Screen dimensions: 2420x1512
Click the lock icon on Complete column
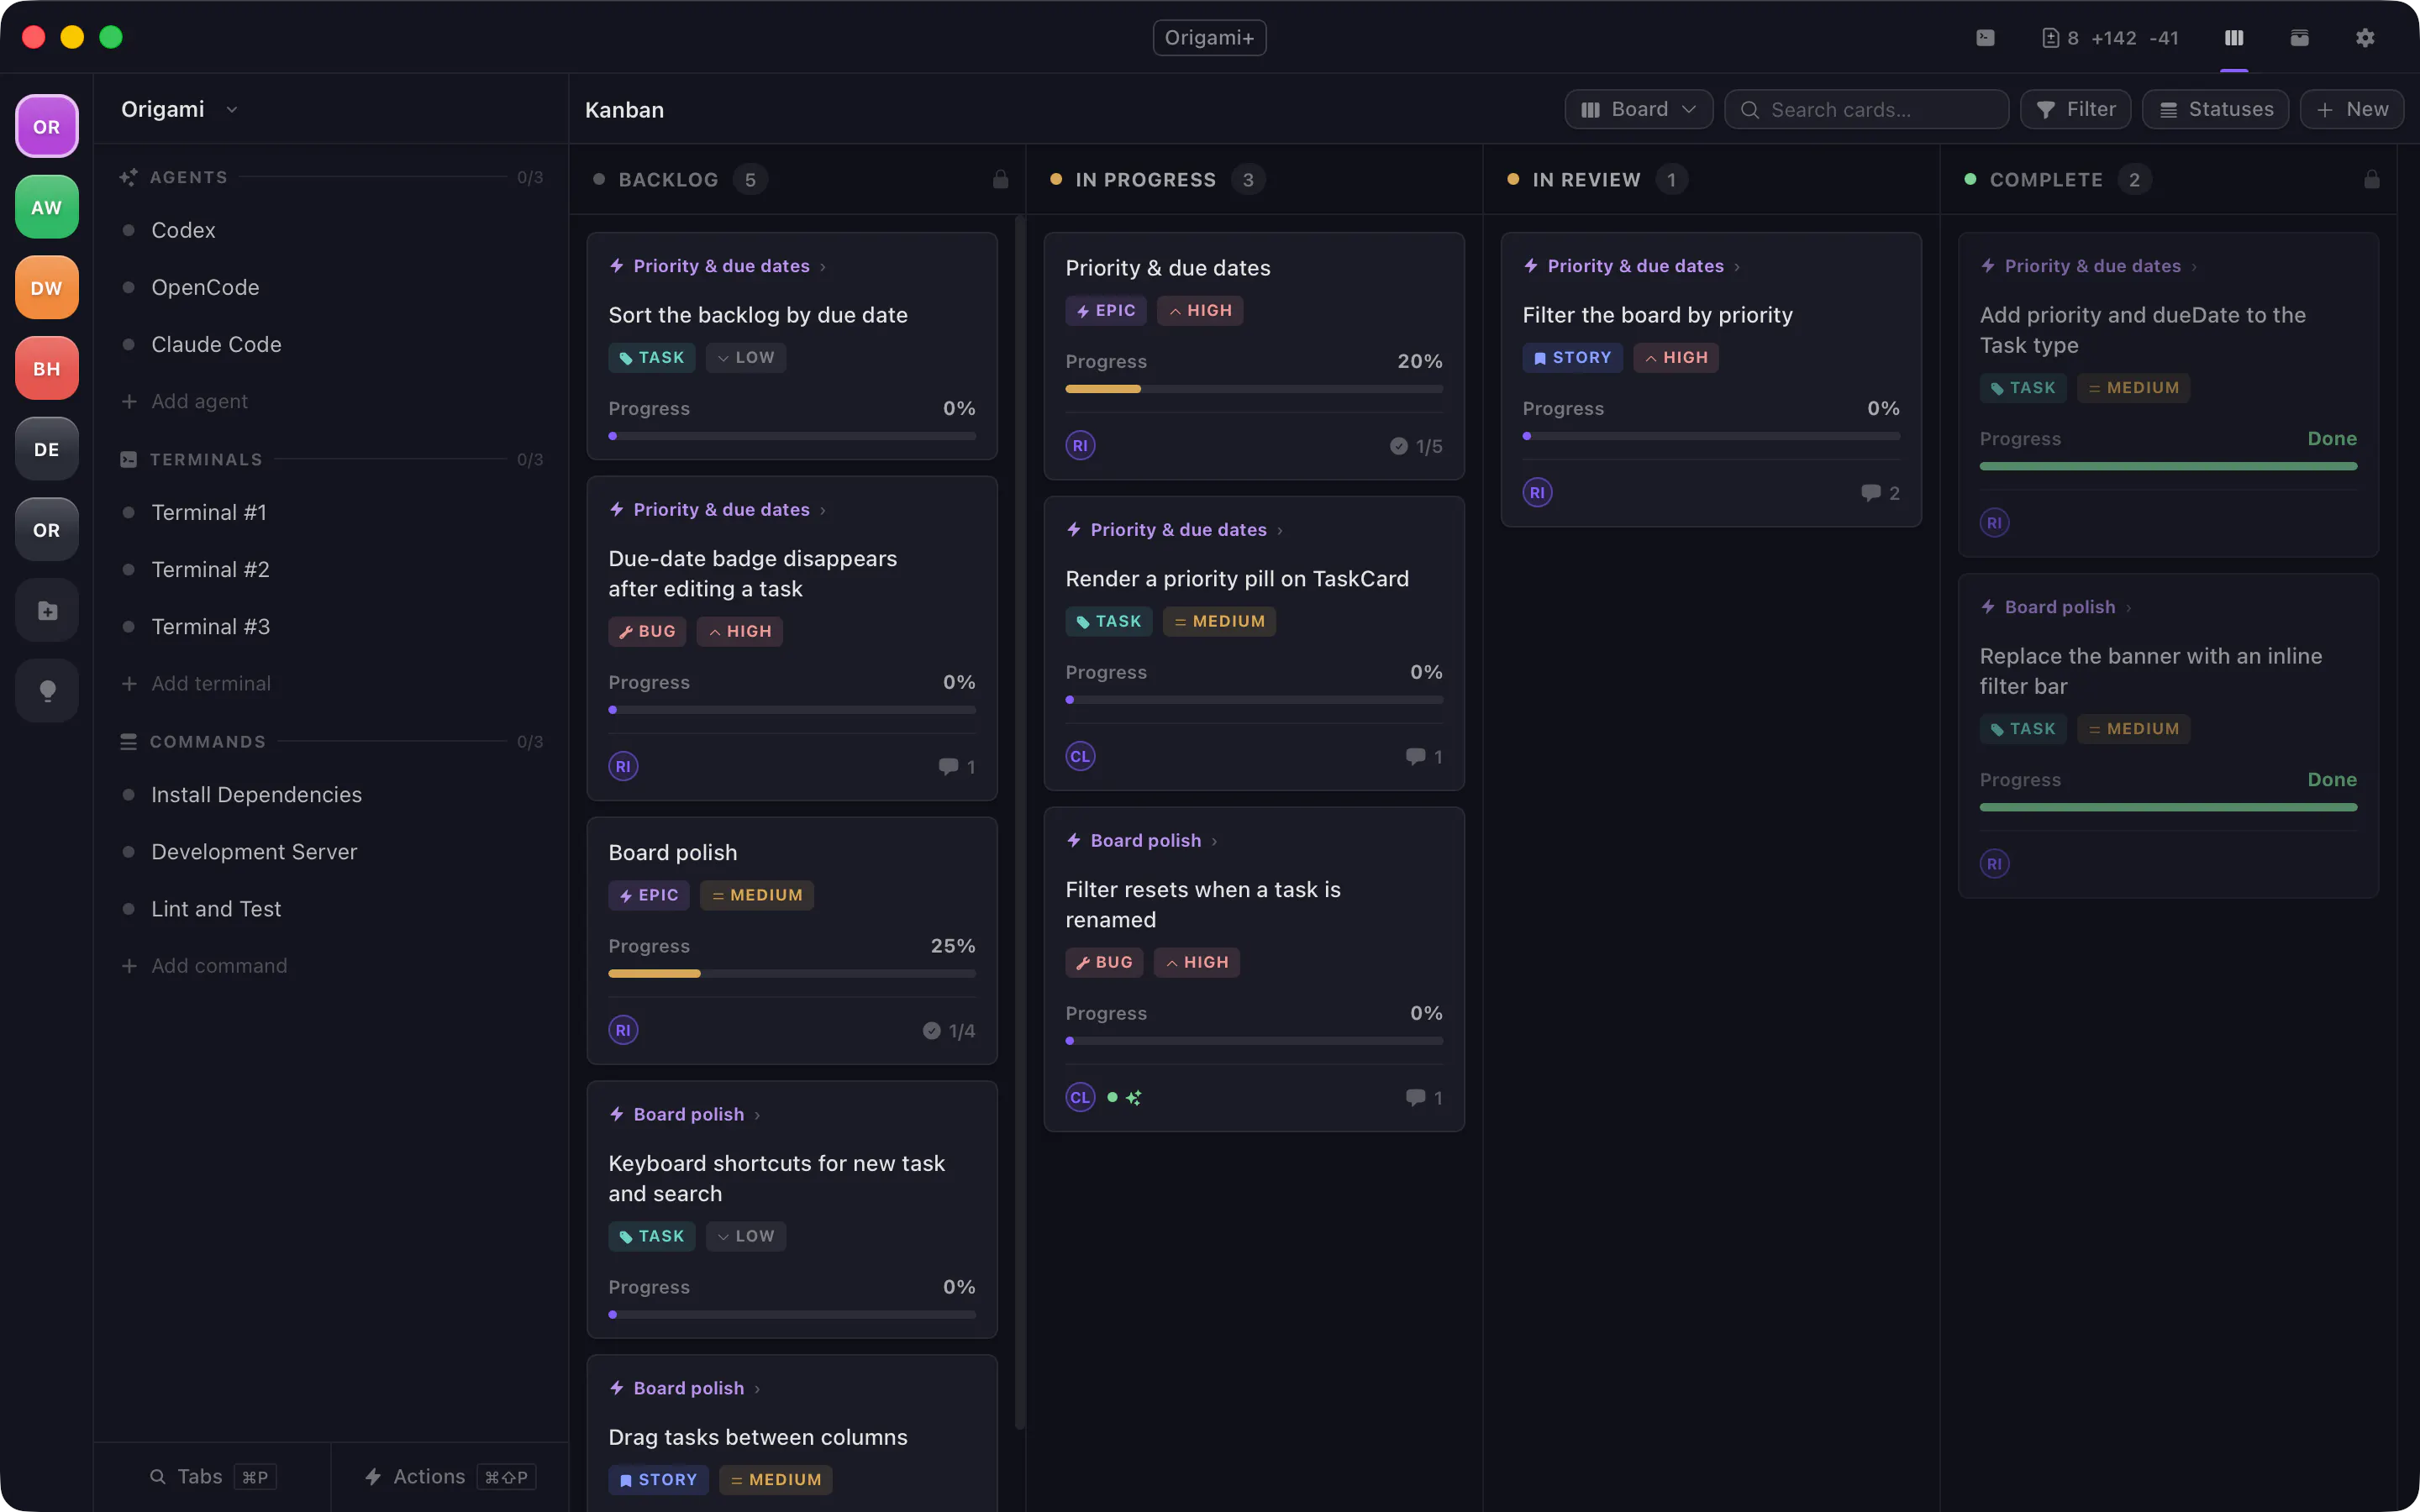2371,179
